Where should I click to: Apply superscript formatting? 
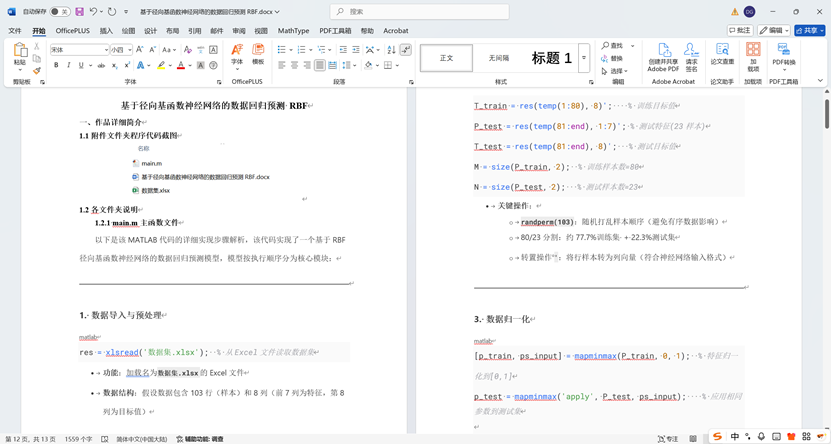[127, 65]
